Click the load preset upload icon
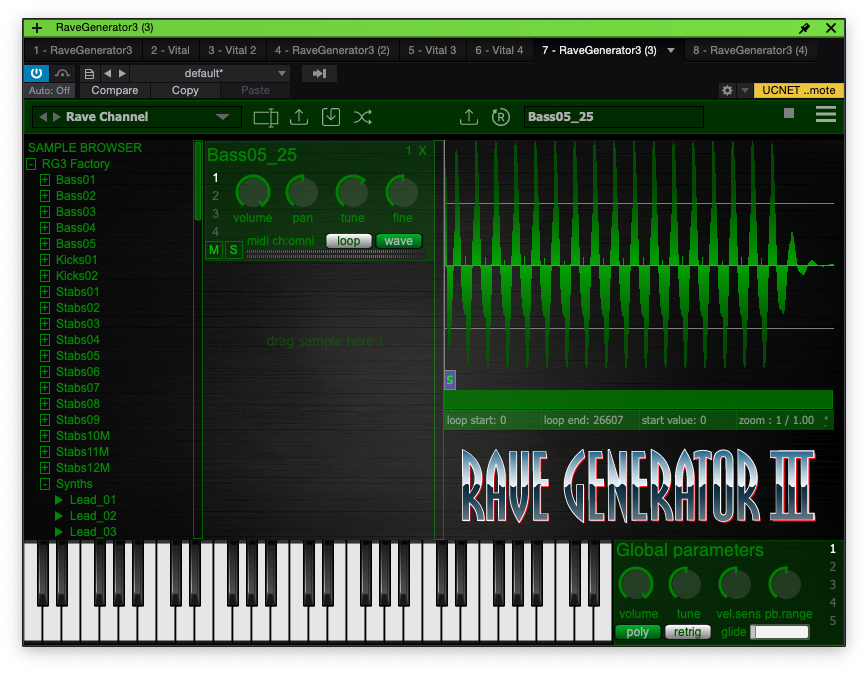Screen dimensions: 868x673 pos(299,117)
